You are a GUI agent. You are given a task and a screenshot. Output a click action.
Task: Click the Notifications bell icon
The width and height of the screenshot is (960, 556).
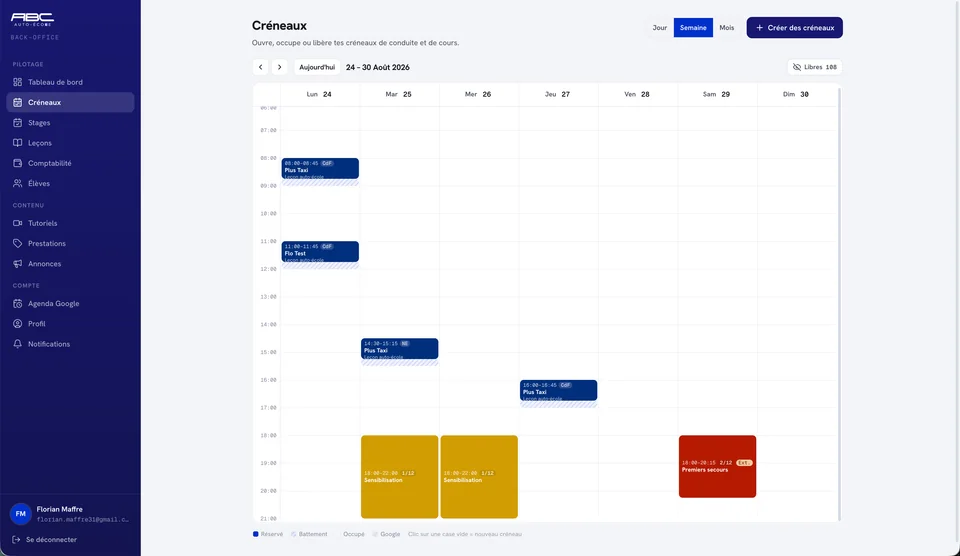18,344
